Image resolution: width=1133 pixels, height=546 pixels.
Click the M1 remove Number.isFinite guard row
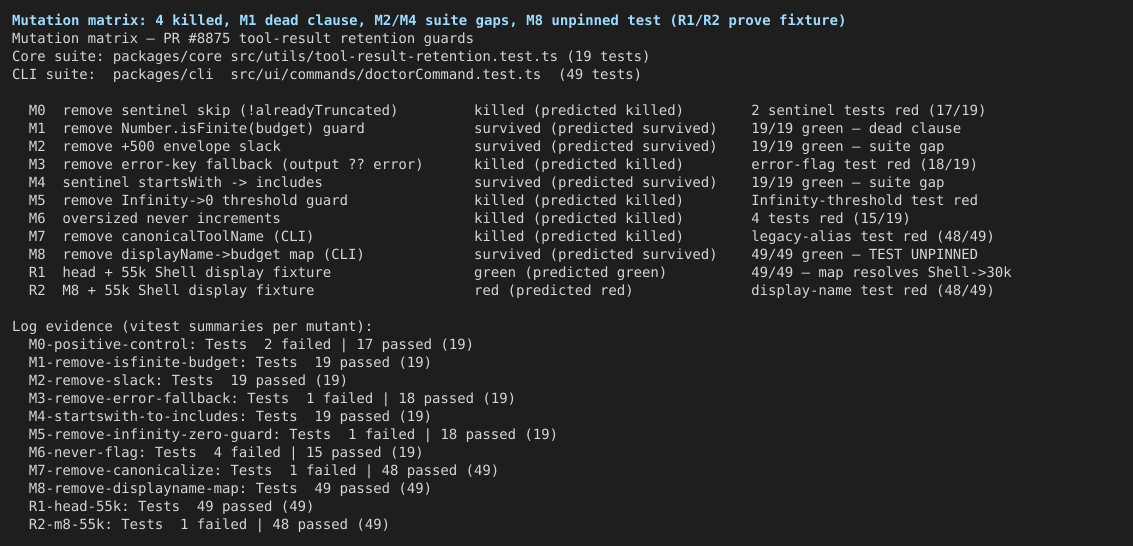[495, 129]
